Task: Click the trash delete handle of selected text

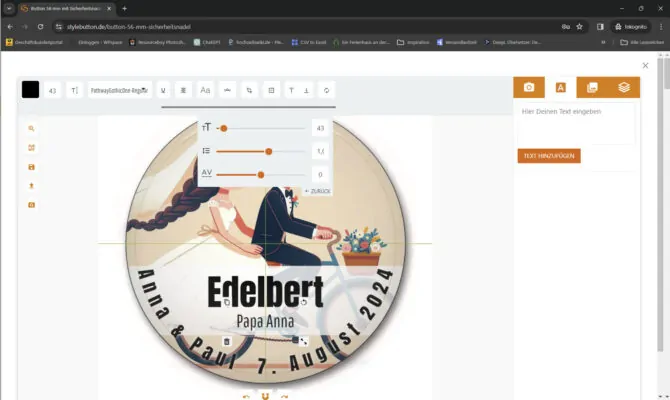Action: click(x=227, y=341)
